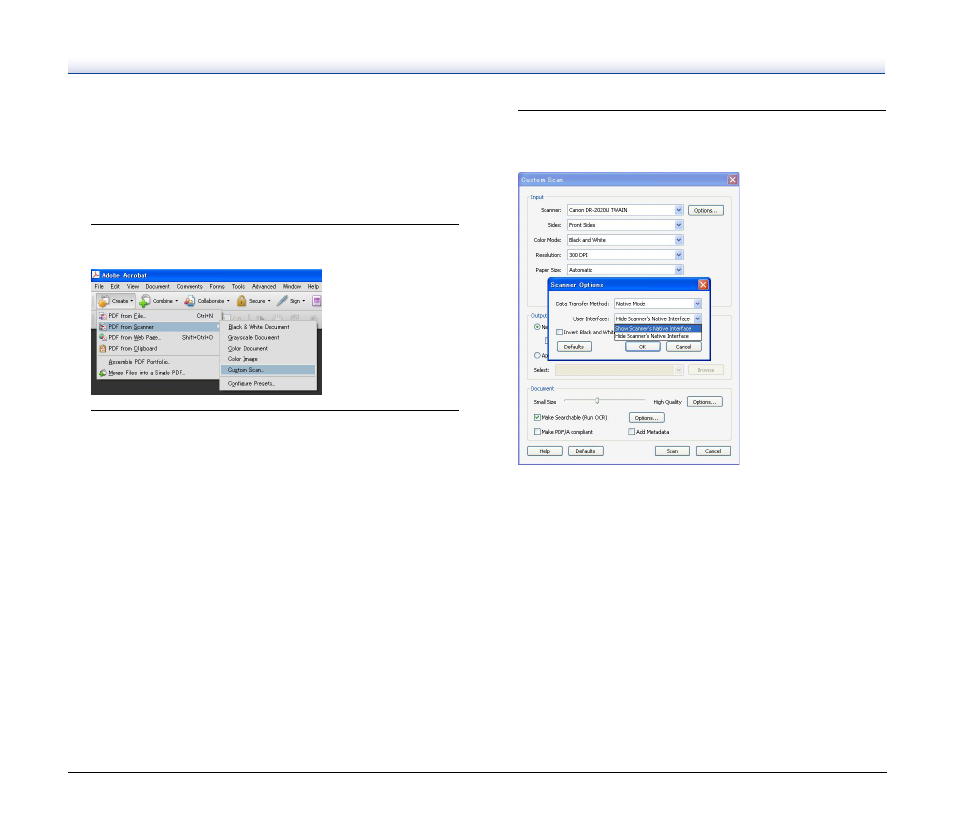This screenshot has height=818, width=954.
Task: Open the File menu in Acrobat
Action: (99, 287)
